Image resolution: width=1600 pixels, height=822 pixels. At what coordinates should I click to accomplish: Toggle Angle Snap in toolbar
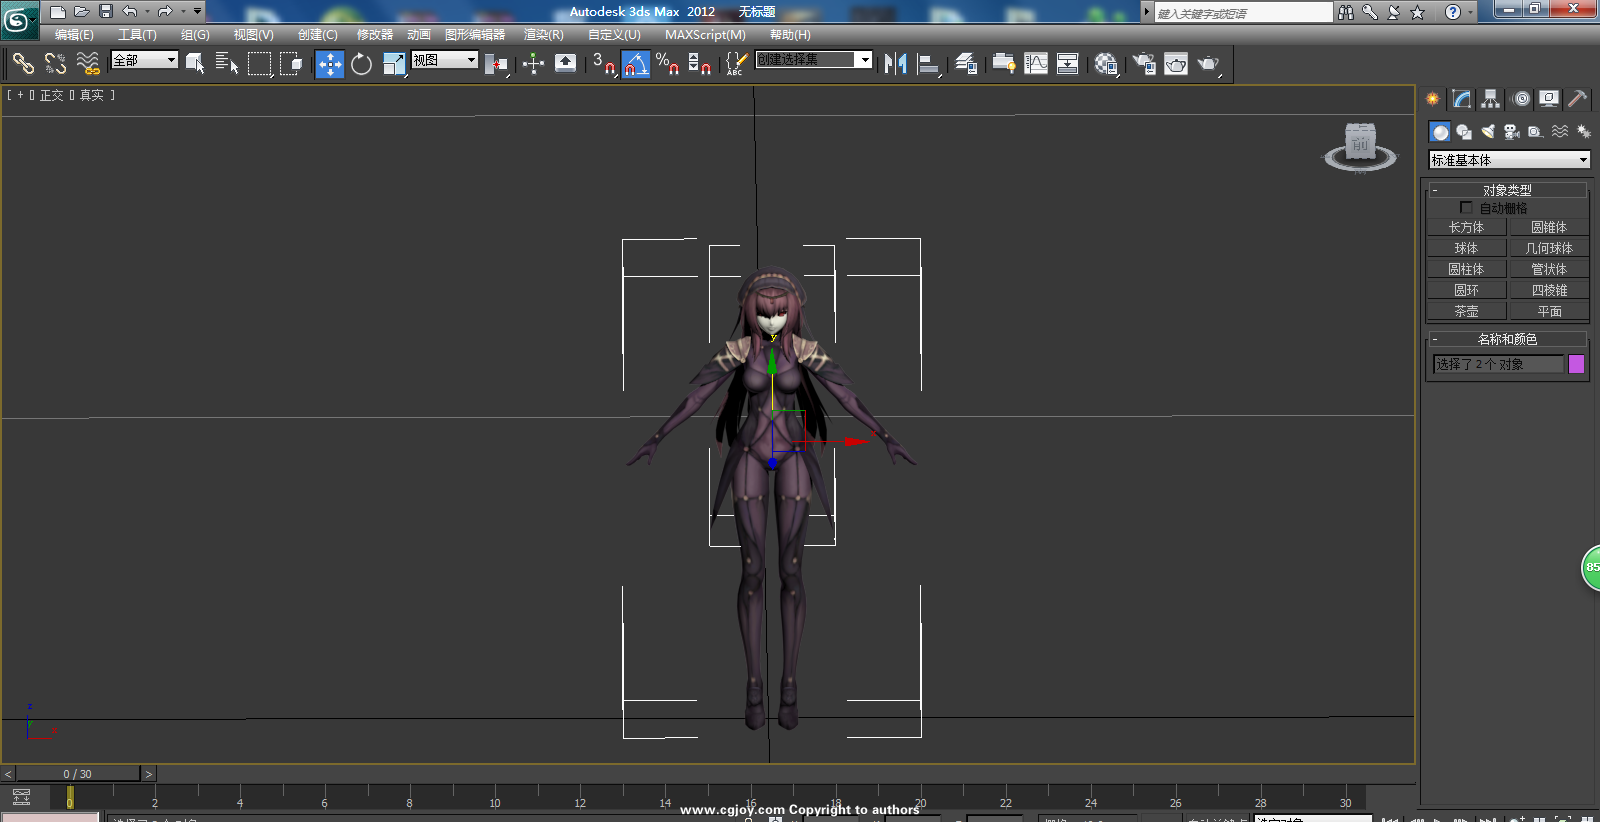coord(635,64)
